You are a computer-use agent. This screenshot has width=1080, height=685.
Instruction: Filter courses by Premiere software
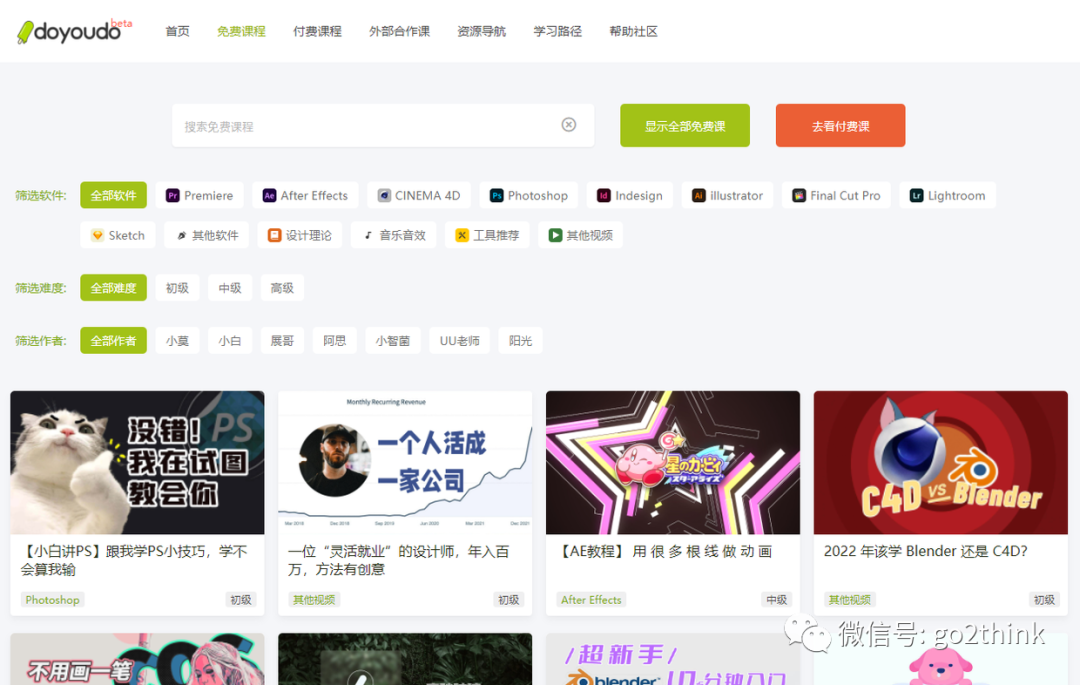pos(199,195)
